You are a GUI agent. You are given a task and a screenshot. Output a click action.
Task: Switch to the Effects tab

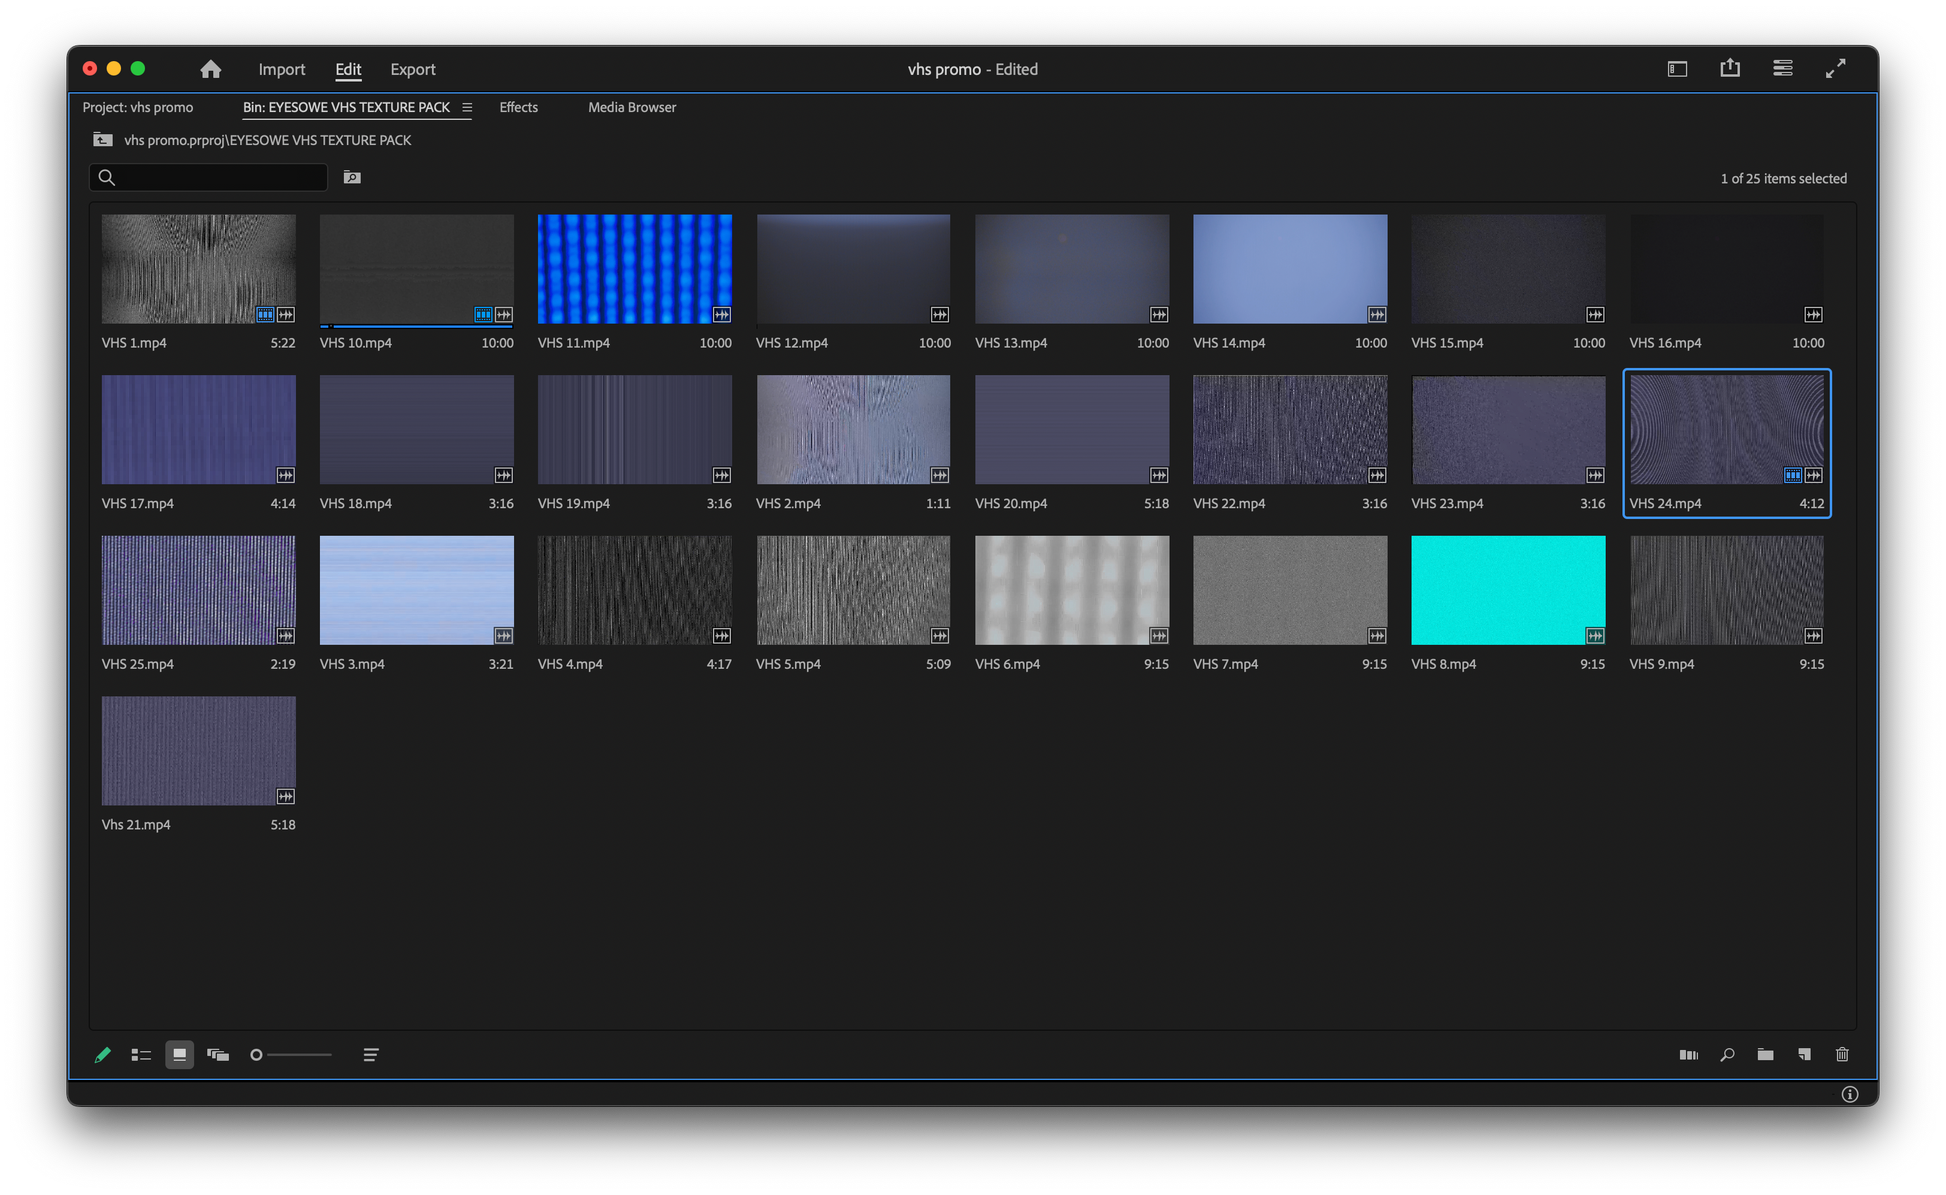click(x=518, y=108)
